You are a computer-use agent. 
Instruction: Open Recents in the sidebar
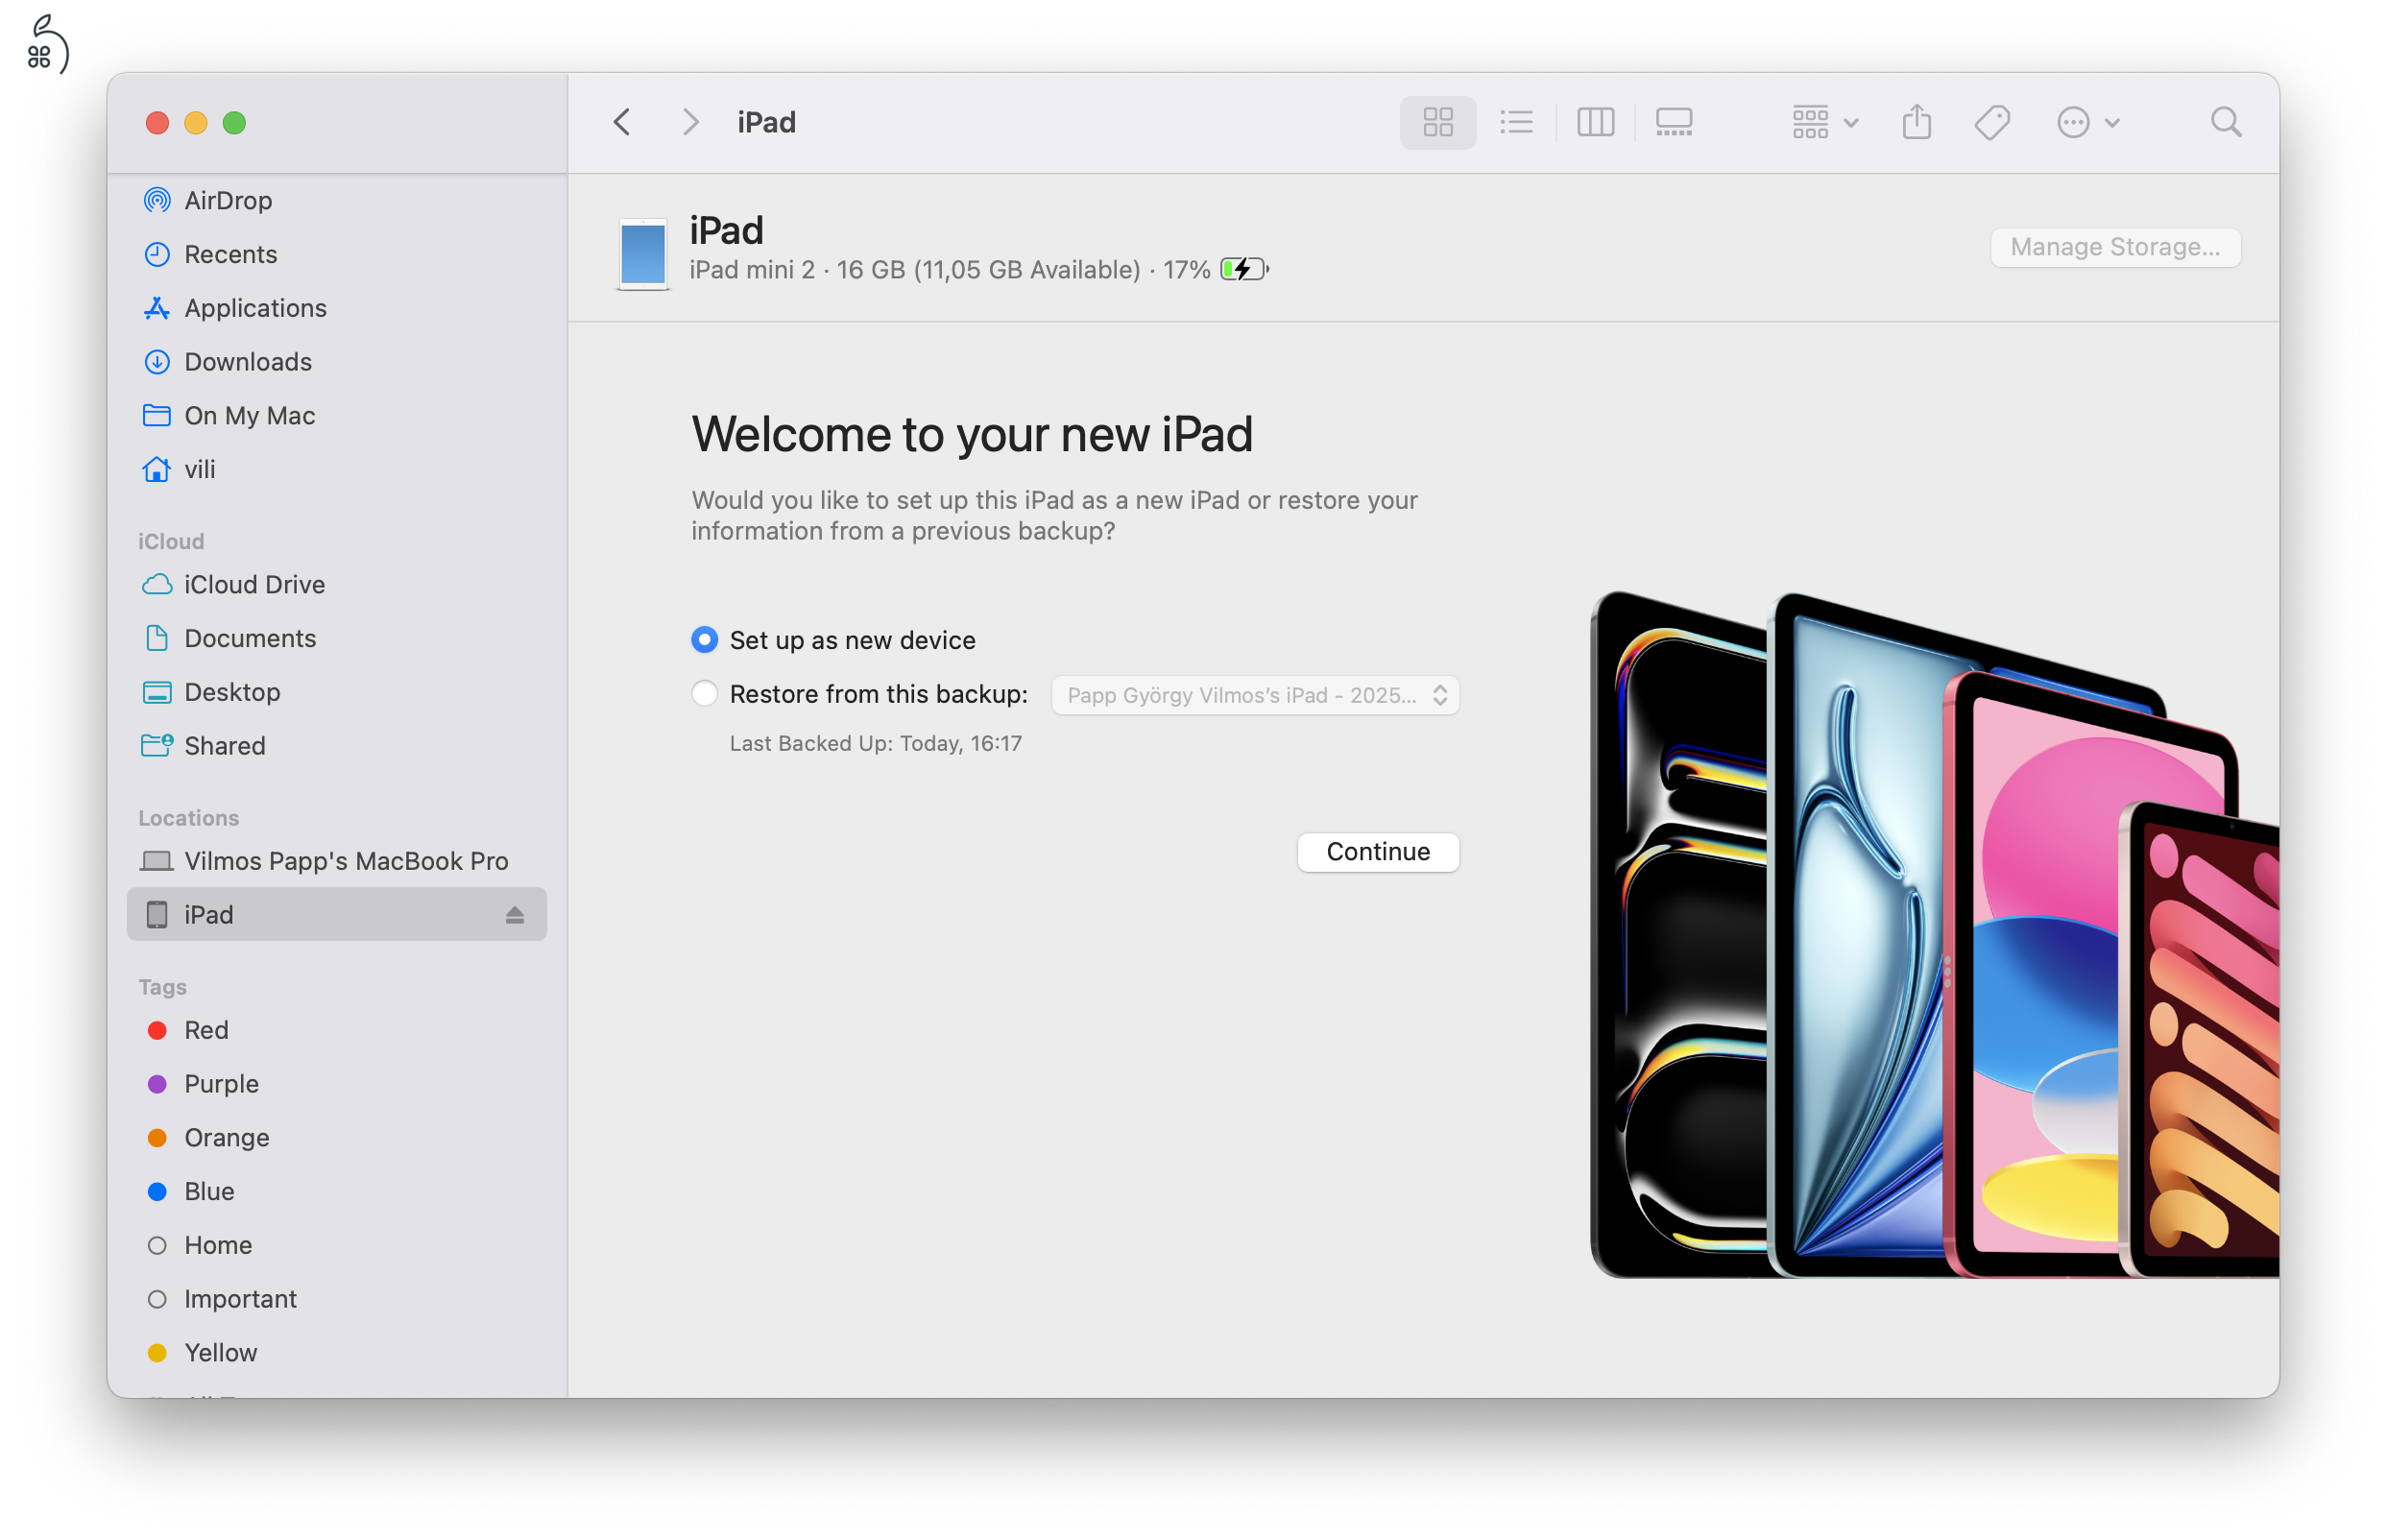coord(337,254)
